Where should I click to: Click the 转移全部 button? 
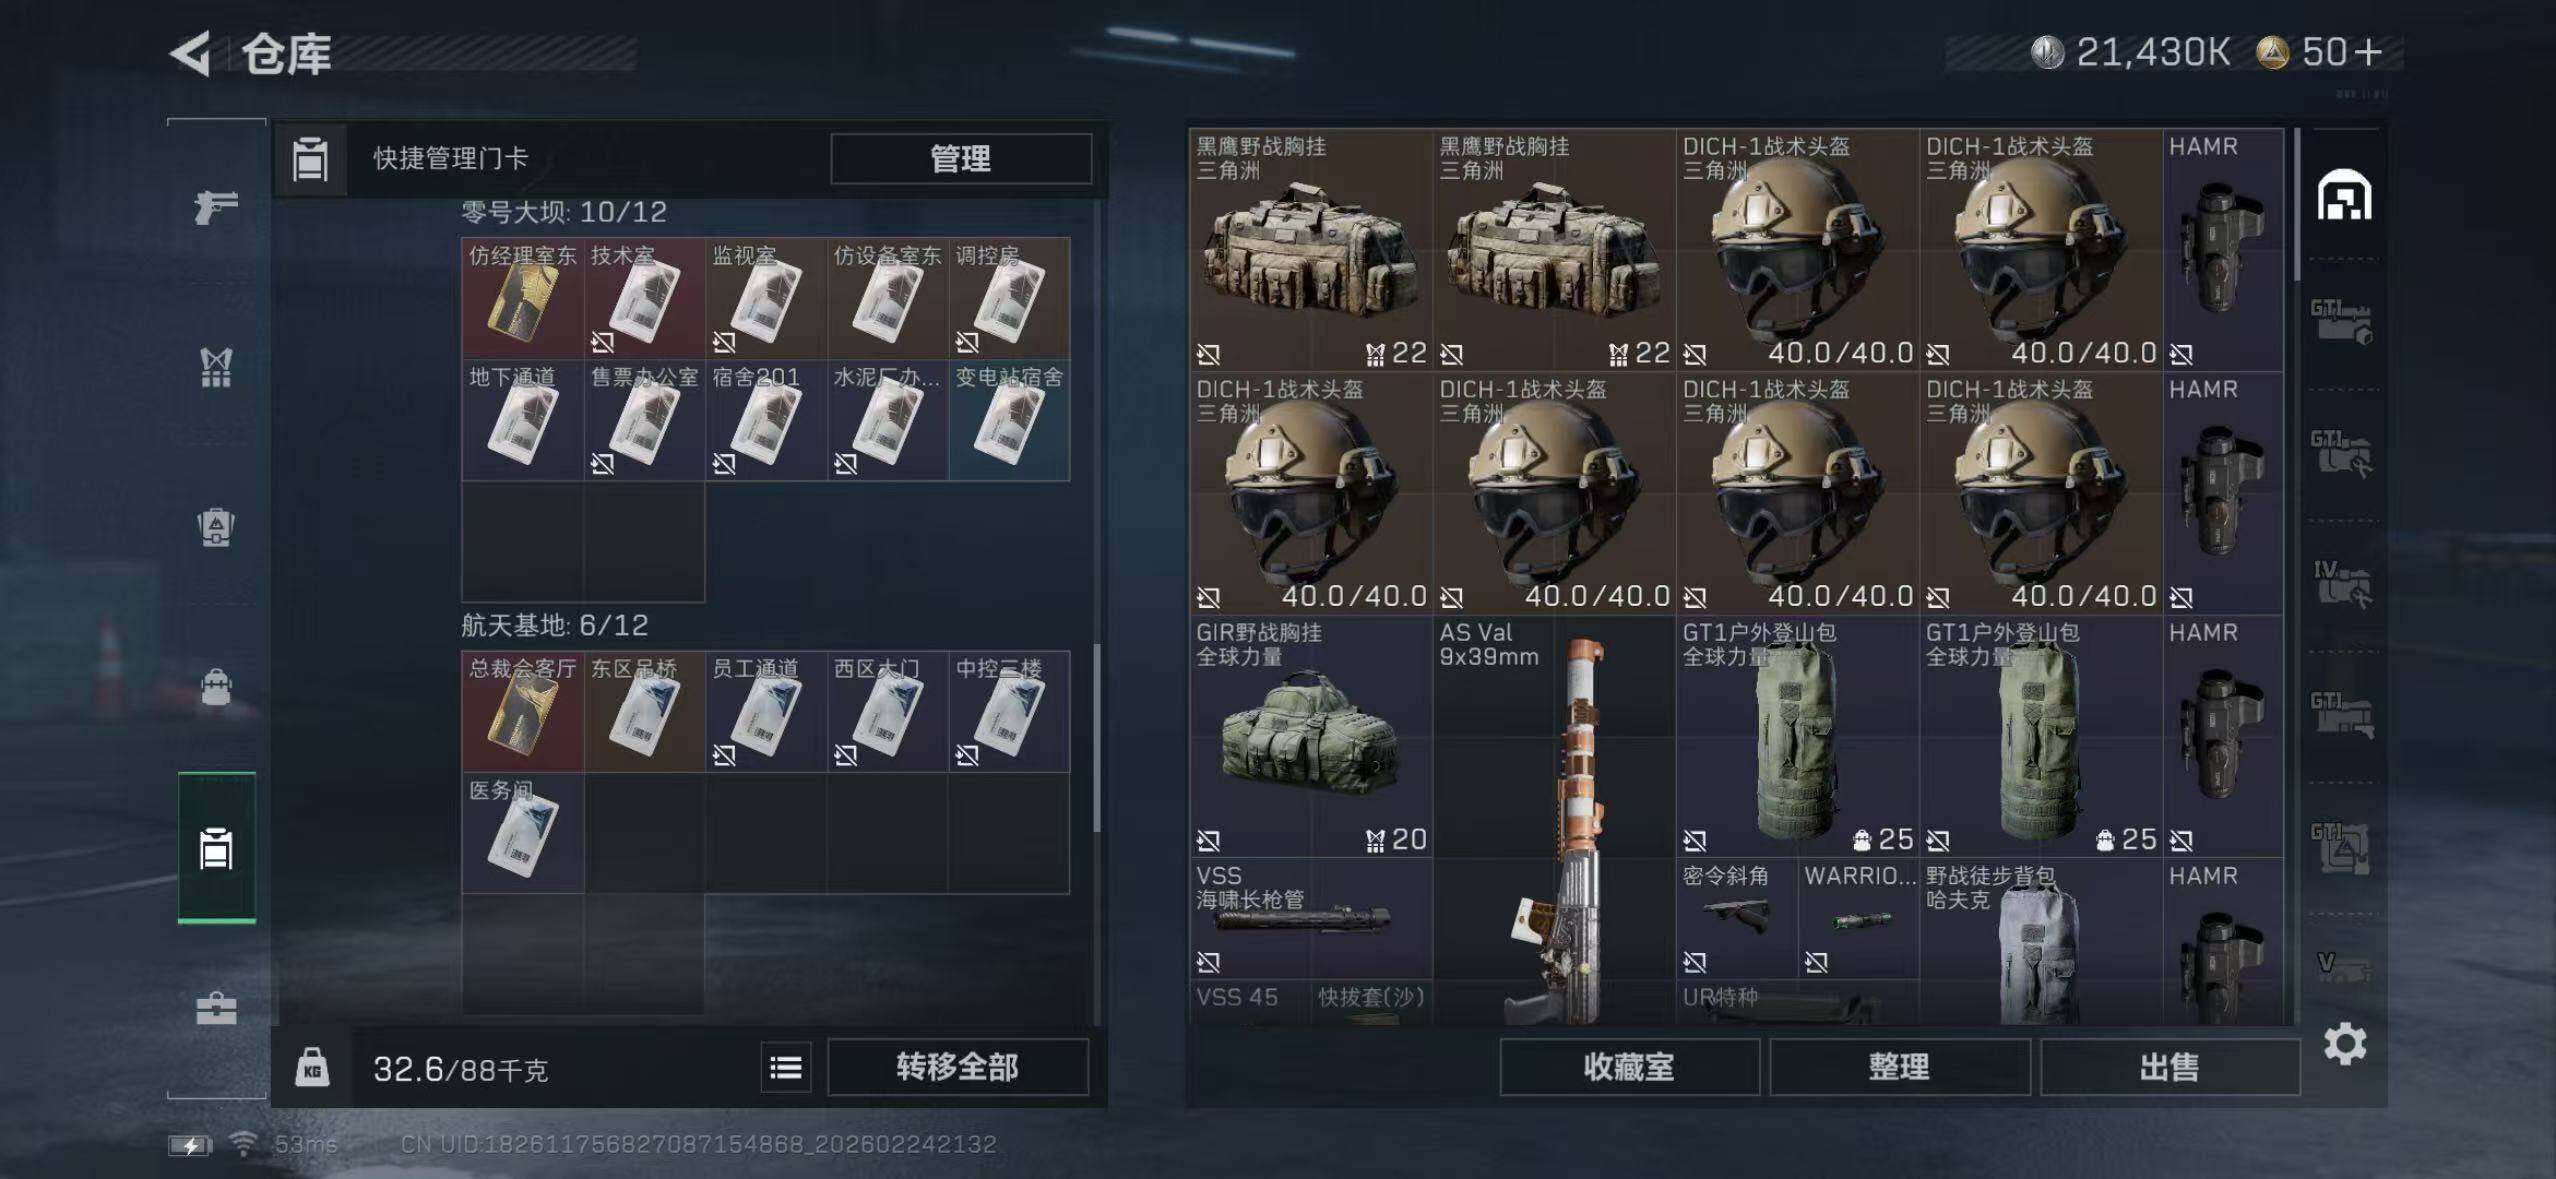[957, 1068]
